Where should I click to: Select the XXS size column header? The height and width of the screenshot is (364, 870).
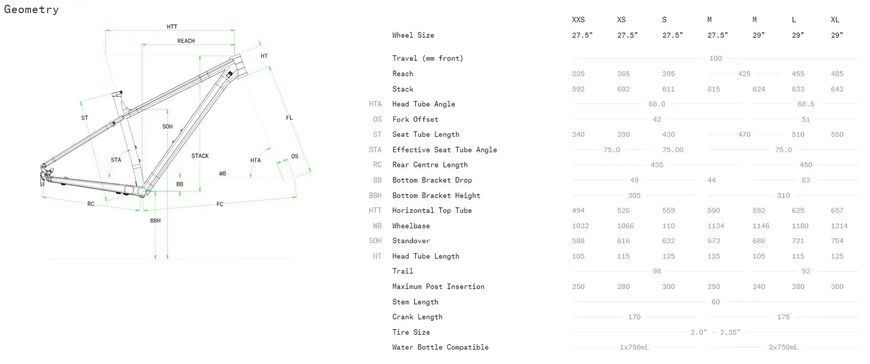(578, 20)
